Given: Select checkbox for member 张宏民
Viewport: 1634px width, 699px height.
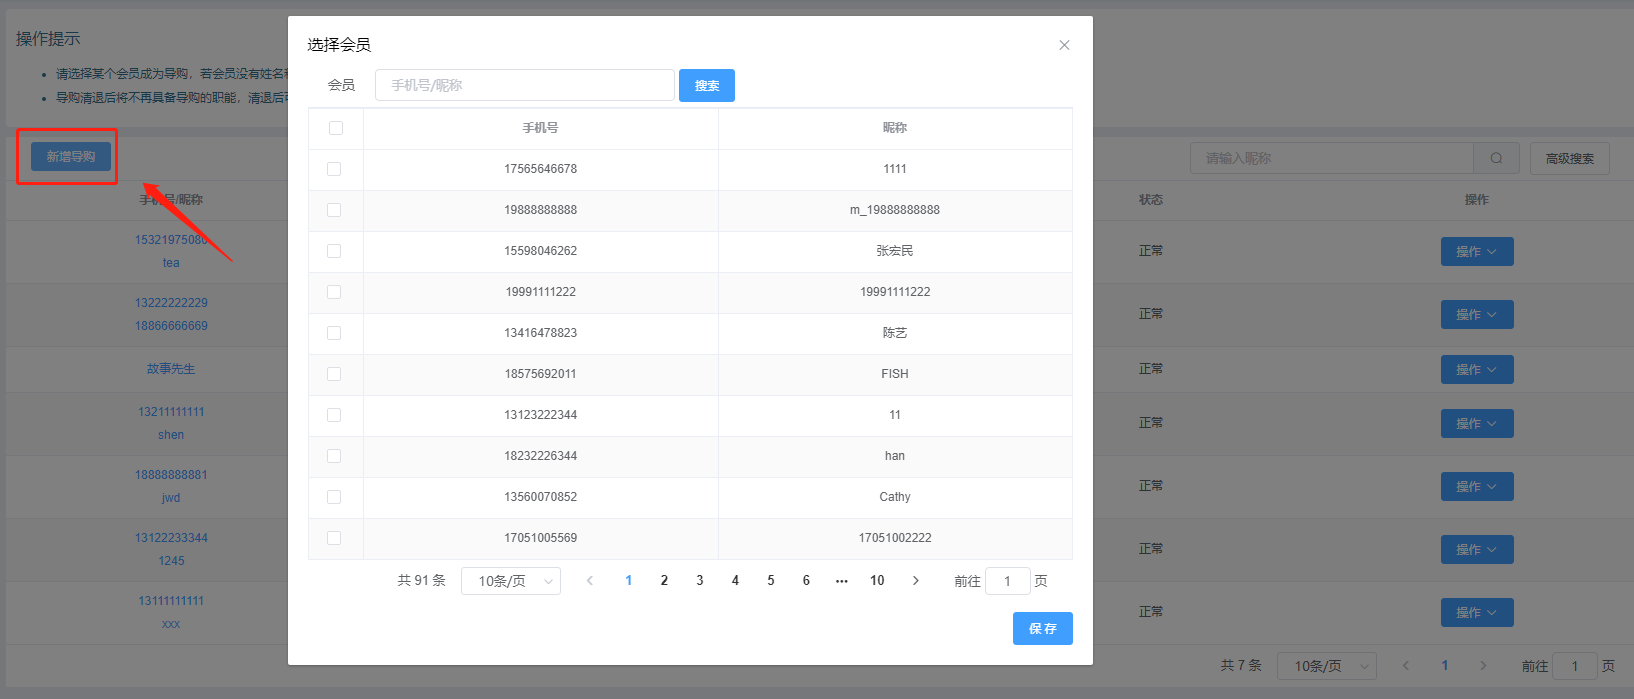Looking at the screenshot, I should 334,251.
